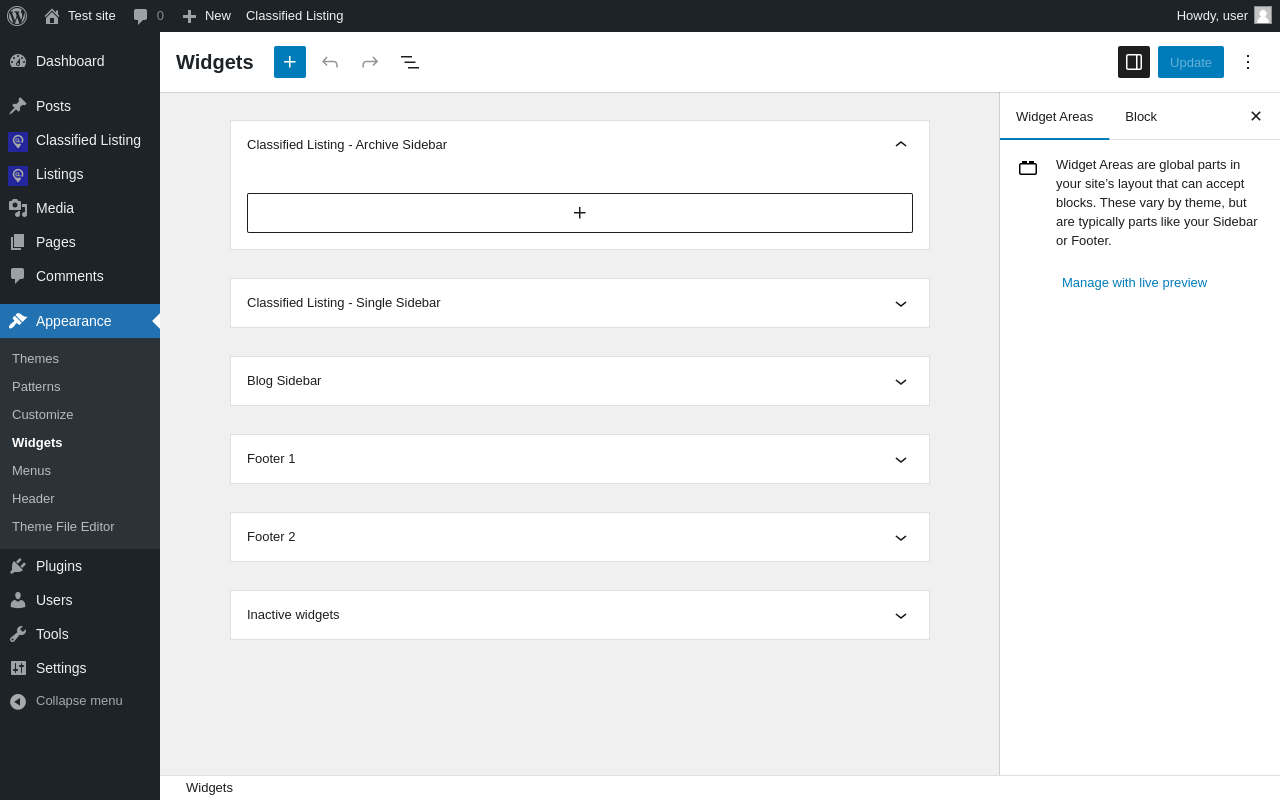Expand the Inactive widgets section
The image size is (1280, 800).
[900, 615]
